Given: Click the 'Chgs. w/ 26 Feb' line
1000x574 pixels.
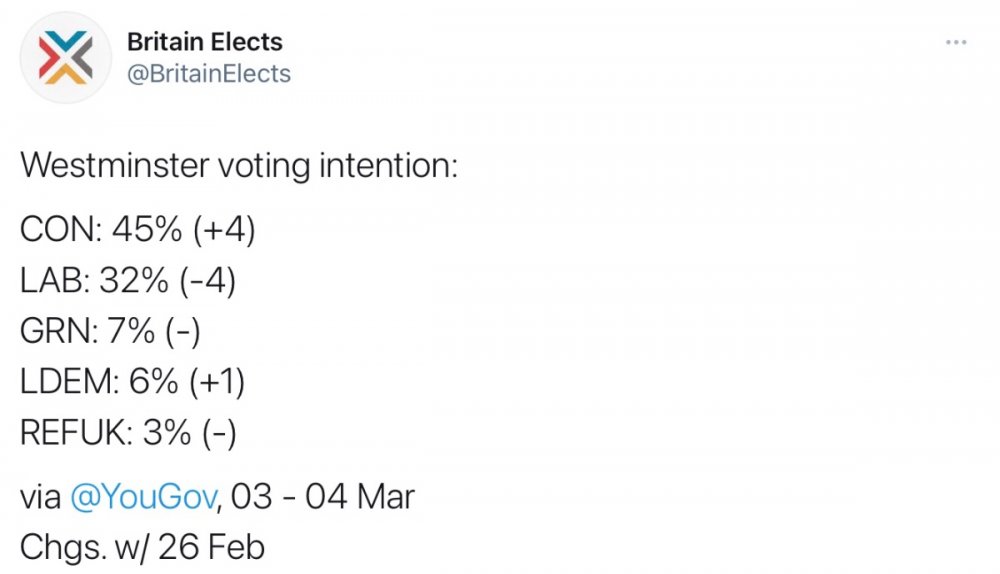Looking at the screenshot, I should [x=142, y=548].
